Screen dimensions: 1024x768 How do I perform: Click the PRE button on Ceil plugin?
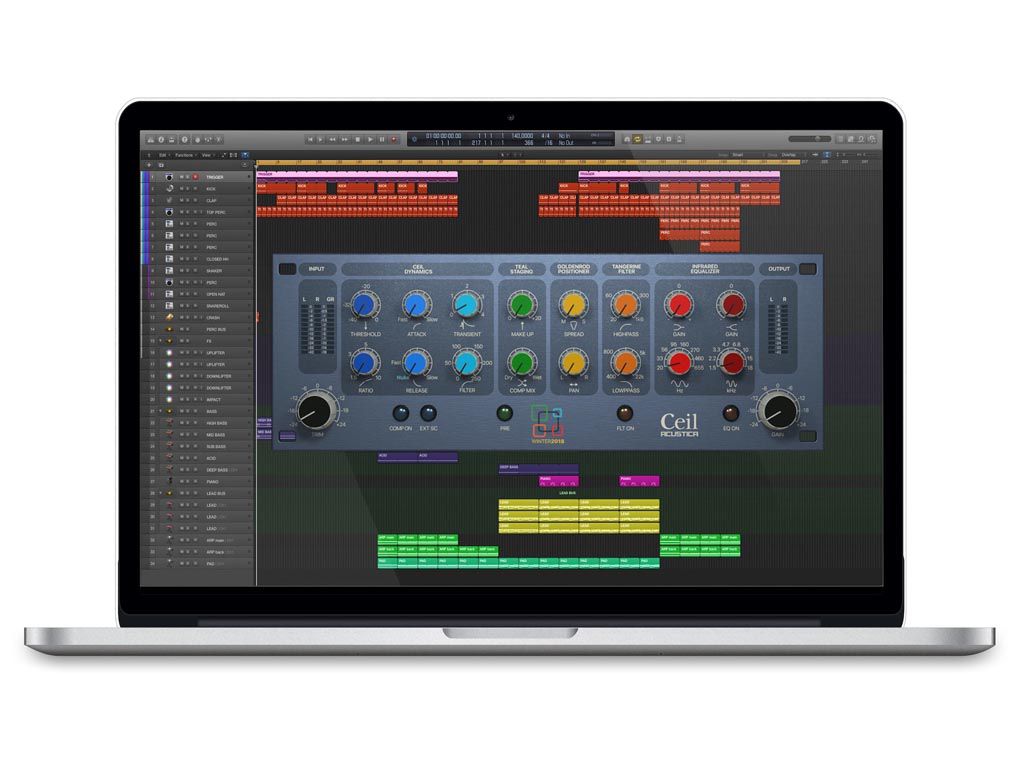(505, 413)
